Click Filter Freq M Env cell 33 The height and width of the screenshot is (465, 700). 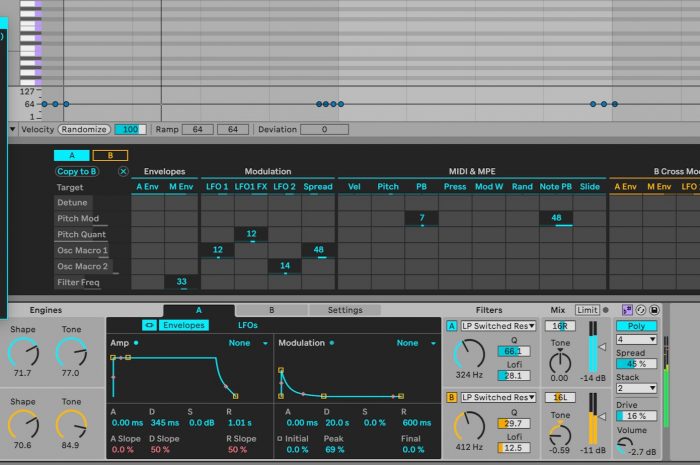[x=181, y=282]
